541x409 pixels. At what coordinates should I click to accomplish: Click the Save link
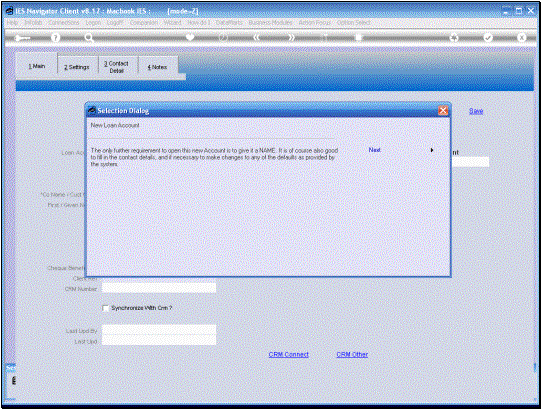[476, 111]
